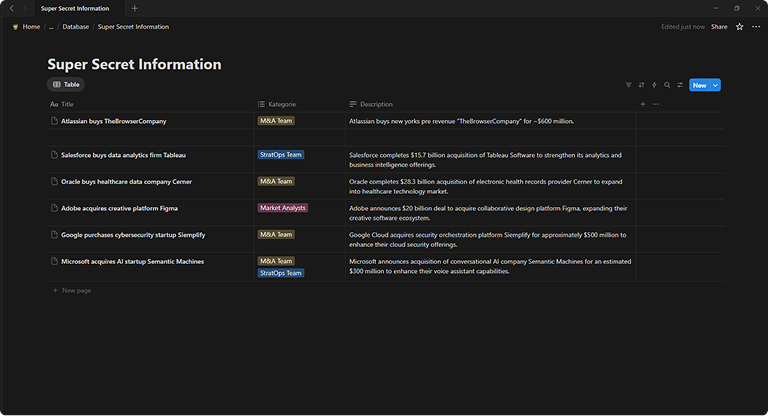Open the Title column header menu

coord(62,104)
